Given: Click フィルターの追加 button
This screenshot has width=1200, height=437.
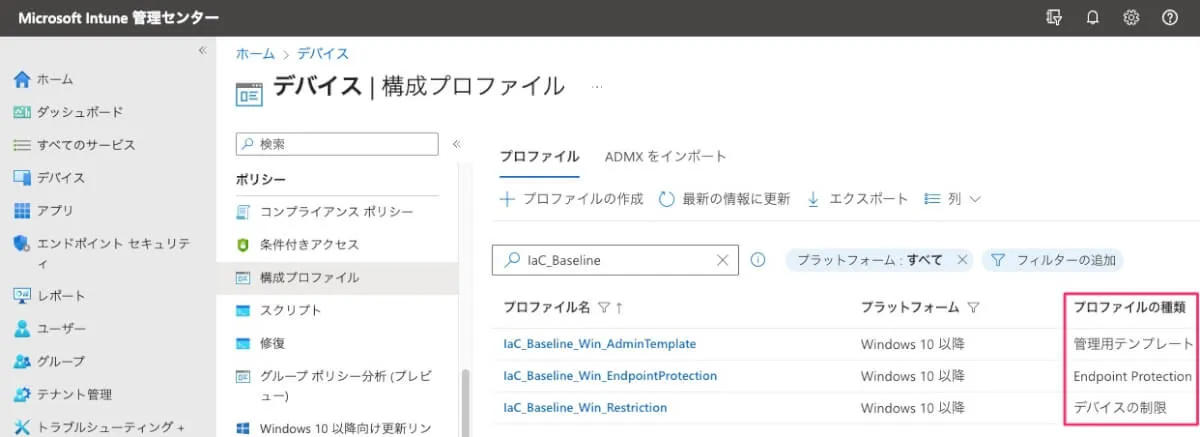Looking at the screenshot, I should point(1053,260).
